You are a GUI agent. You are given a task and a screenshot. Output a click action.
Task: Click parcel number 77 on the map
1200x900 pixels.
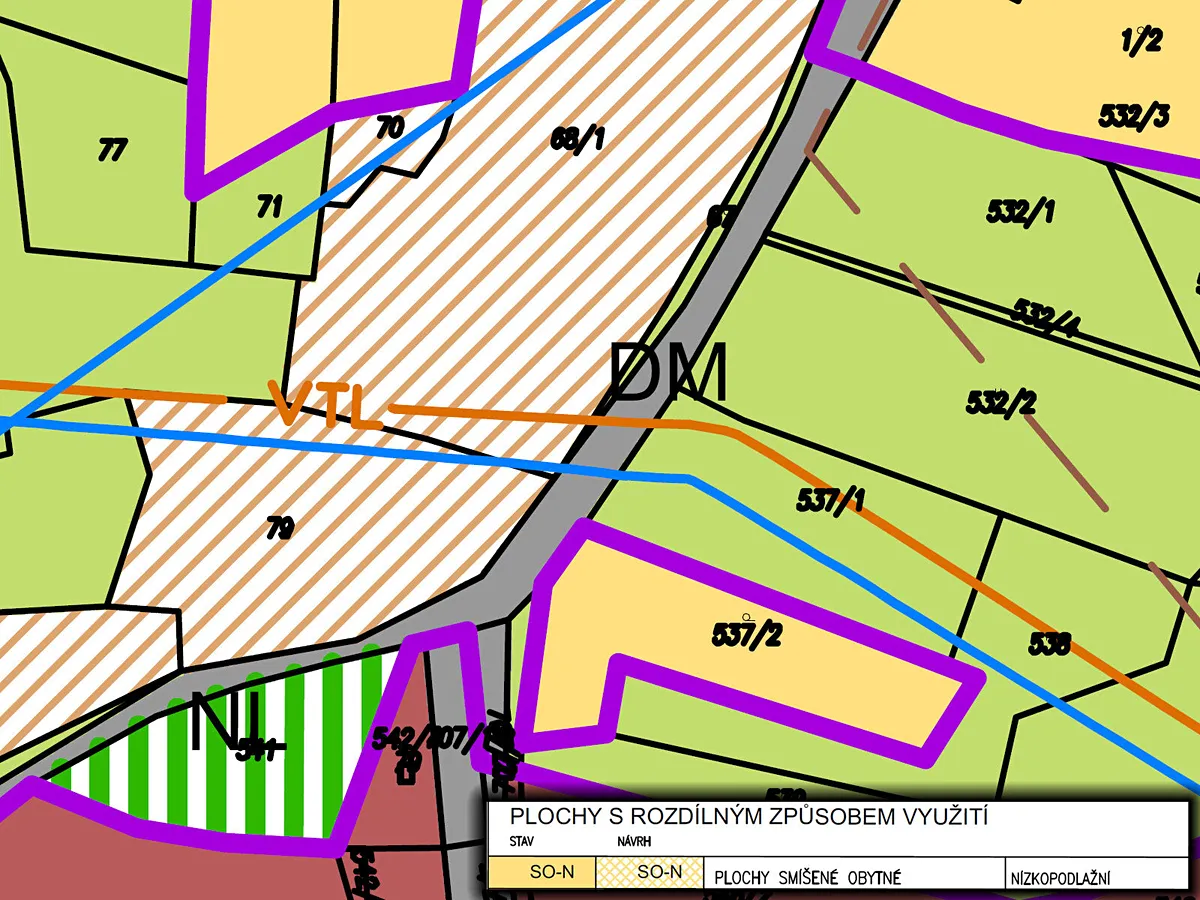pyautogui.click(x=113, y=150)
